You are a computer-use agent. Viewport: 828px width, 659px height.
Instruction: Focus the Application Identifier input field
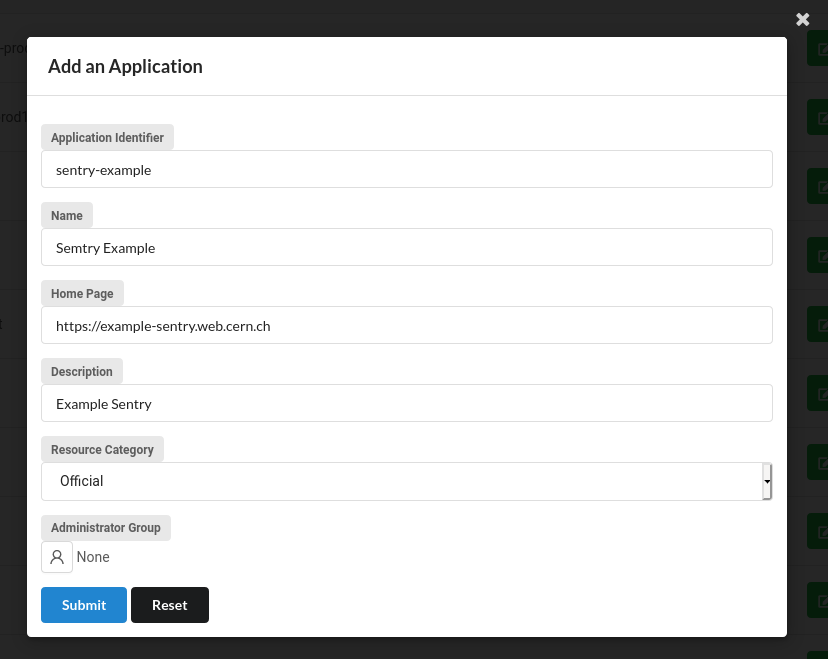407,169
